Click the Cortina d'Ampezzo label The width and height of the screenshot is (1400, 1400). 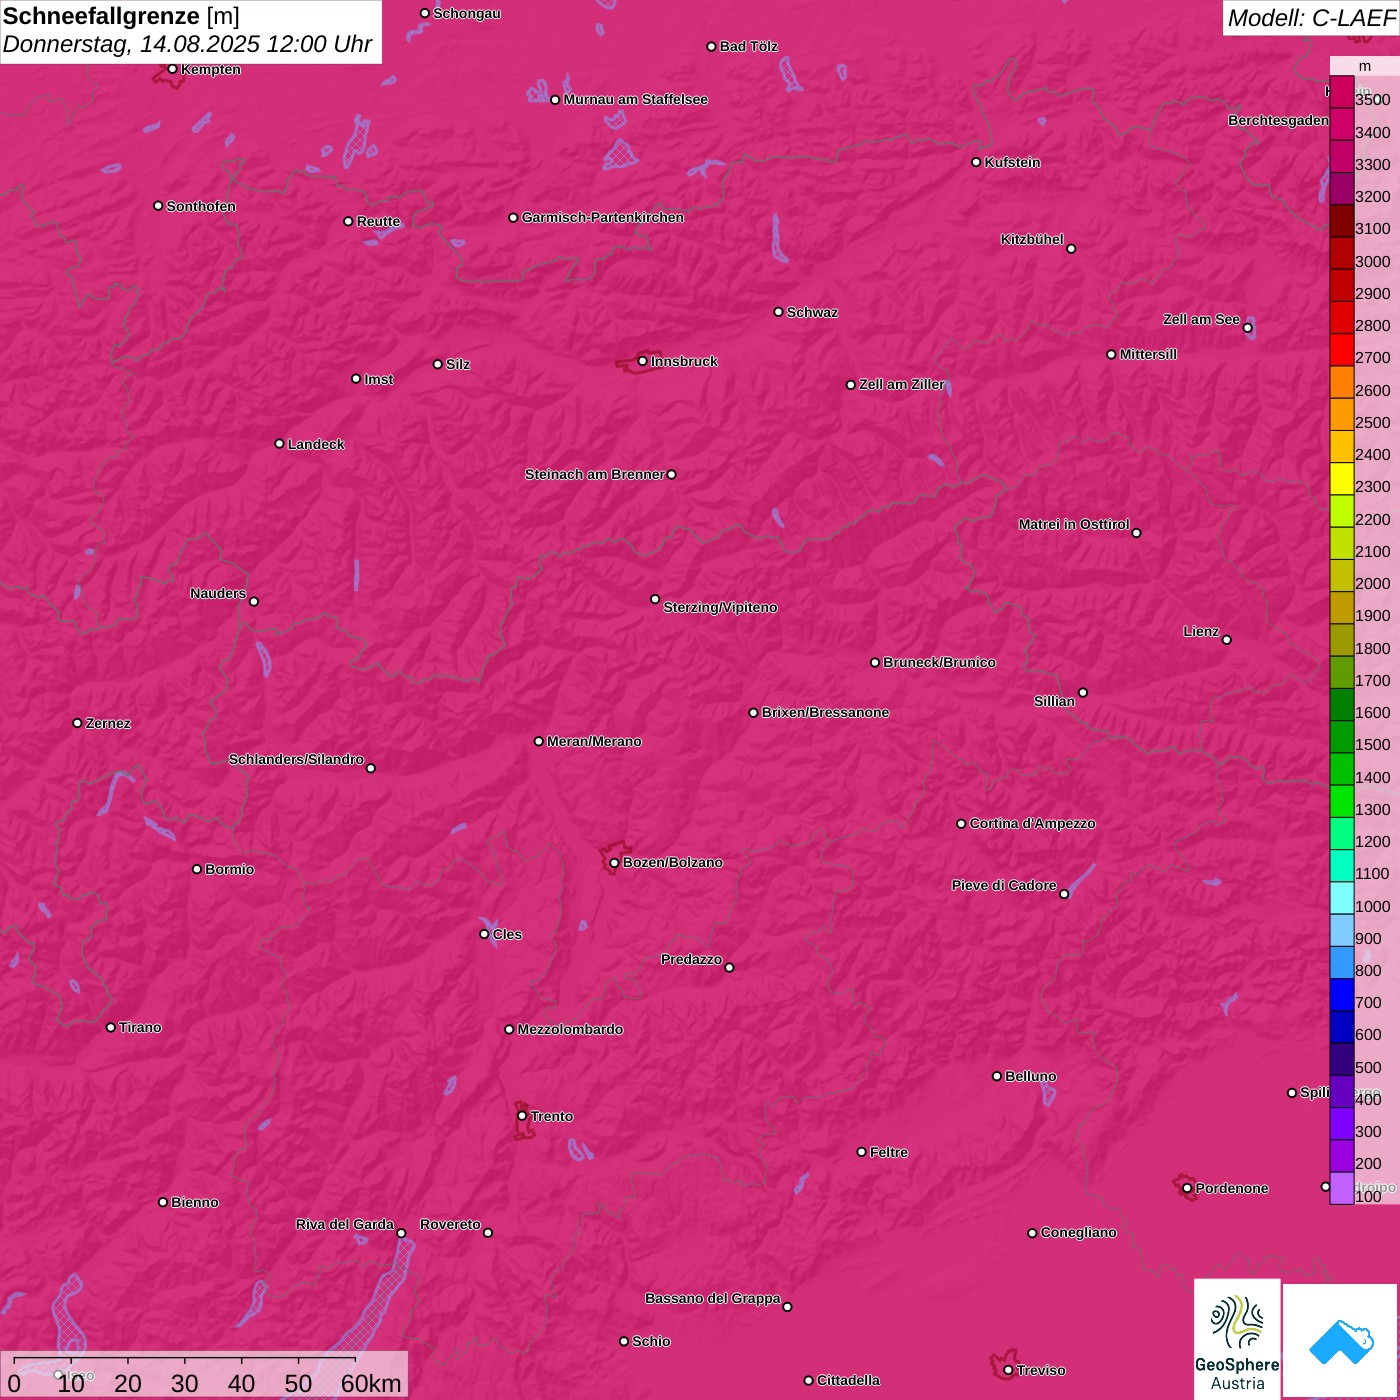click(1032, 823)
